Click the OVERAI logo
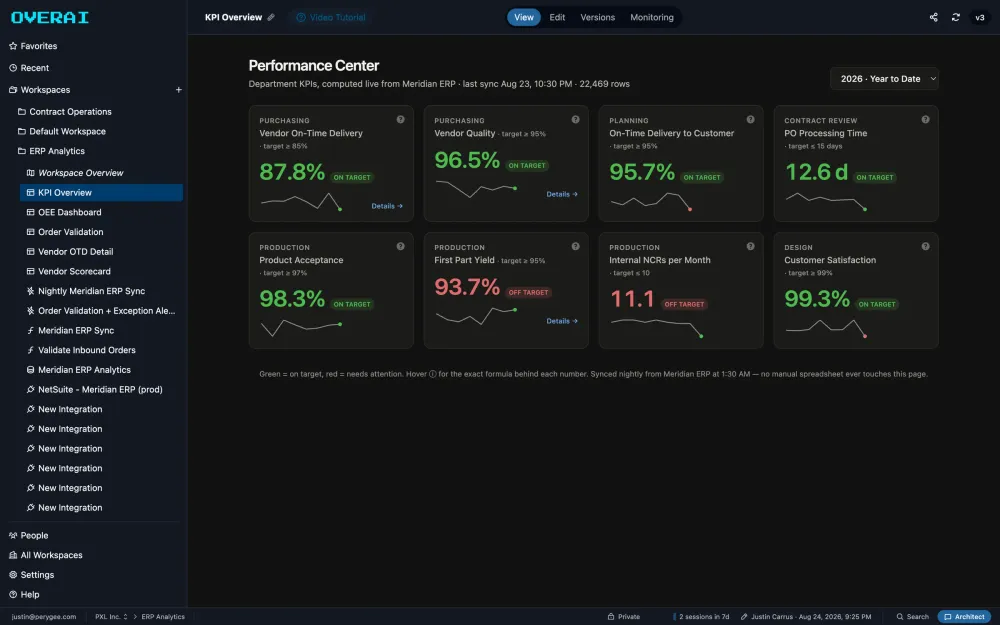Viewport: 1000px width, 625px height. click(50, 18)
